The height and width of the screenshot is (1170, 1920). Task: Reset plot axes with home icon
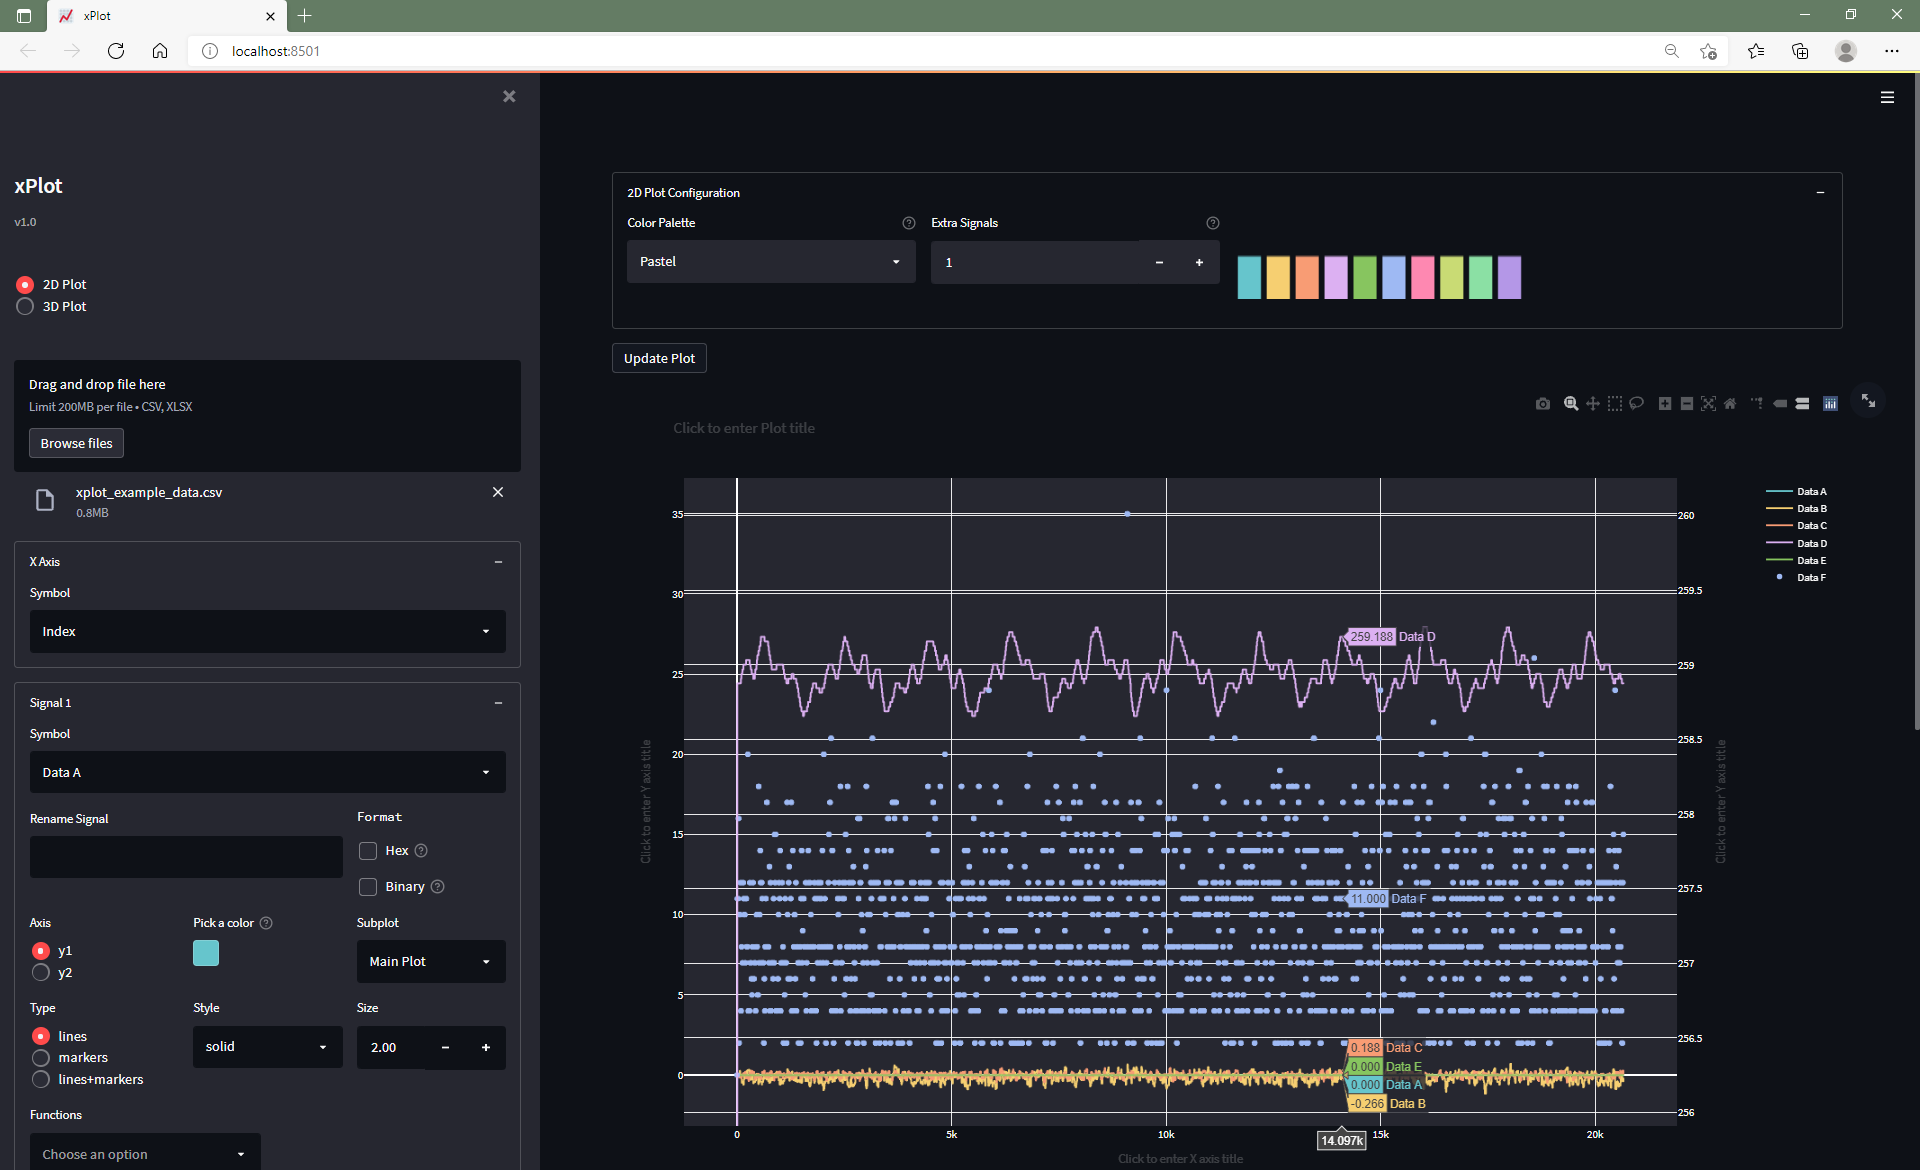pyautogui.click(x=1730, y=403)
